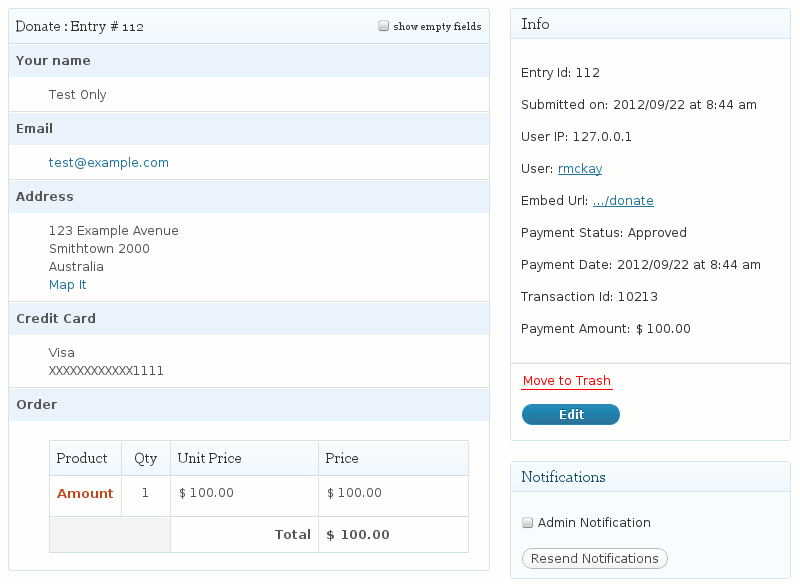Click the Notifications panel header
The image size is (800, 584).
pyautogui.click(x=650, y=477)
